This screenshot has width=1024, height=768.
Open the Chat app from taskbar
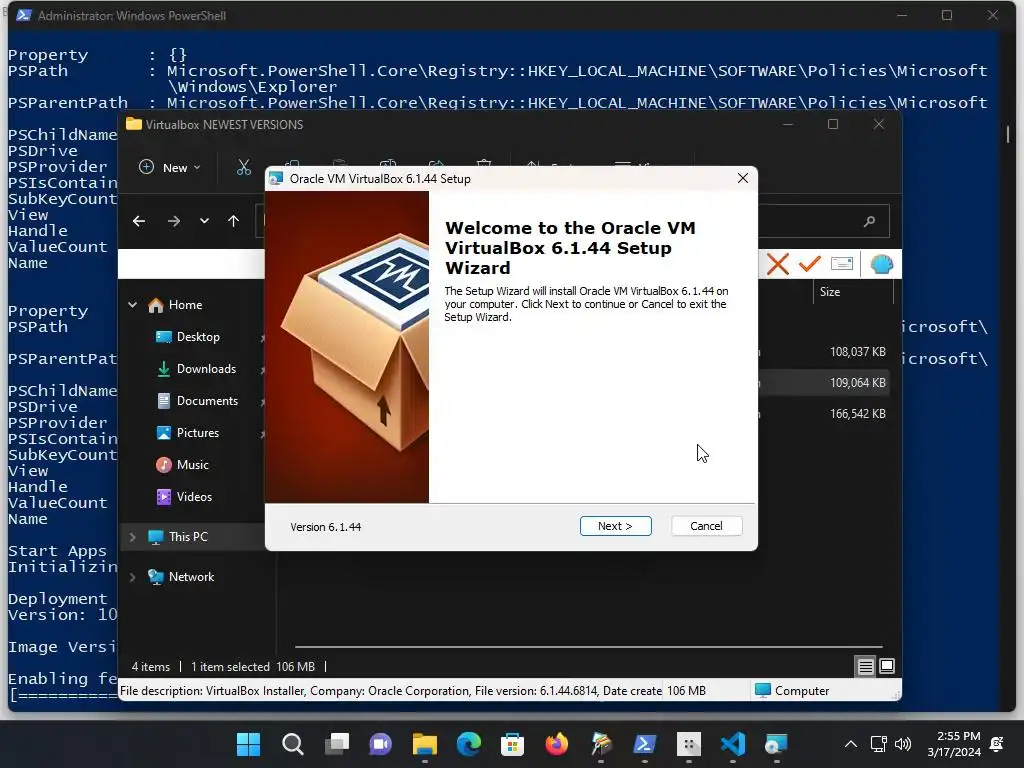click(380, 744)
